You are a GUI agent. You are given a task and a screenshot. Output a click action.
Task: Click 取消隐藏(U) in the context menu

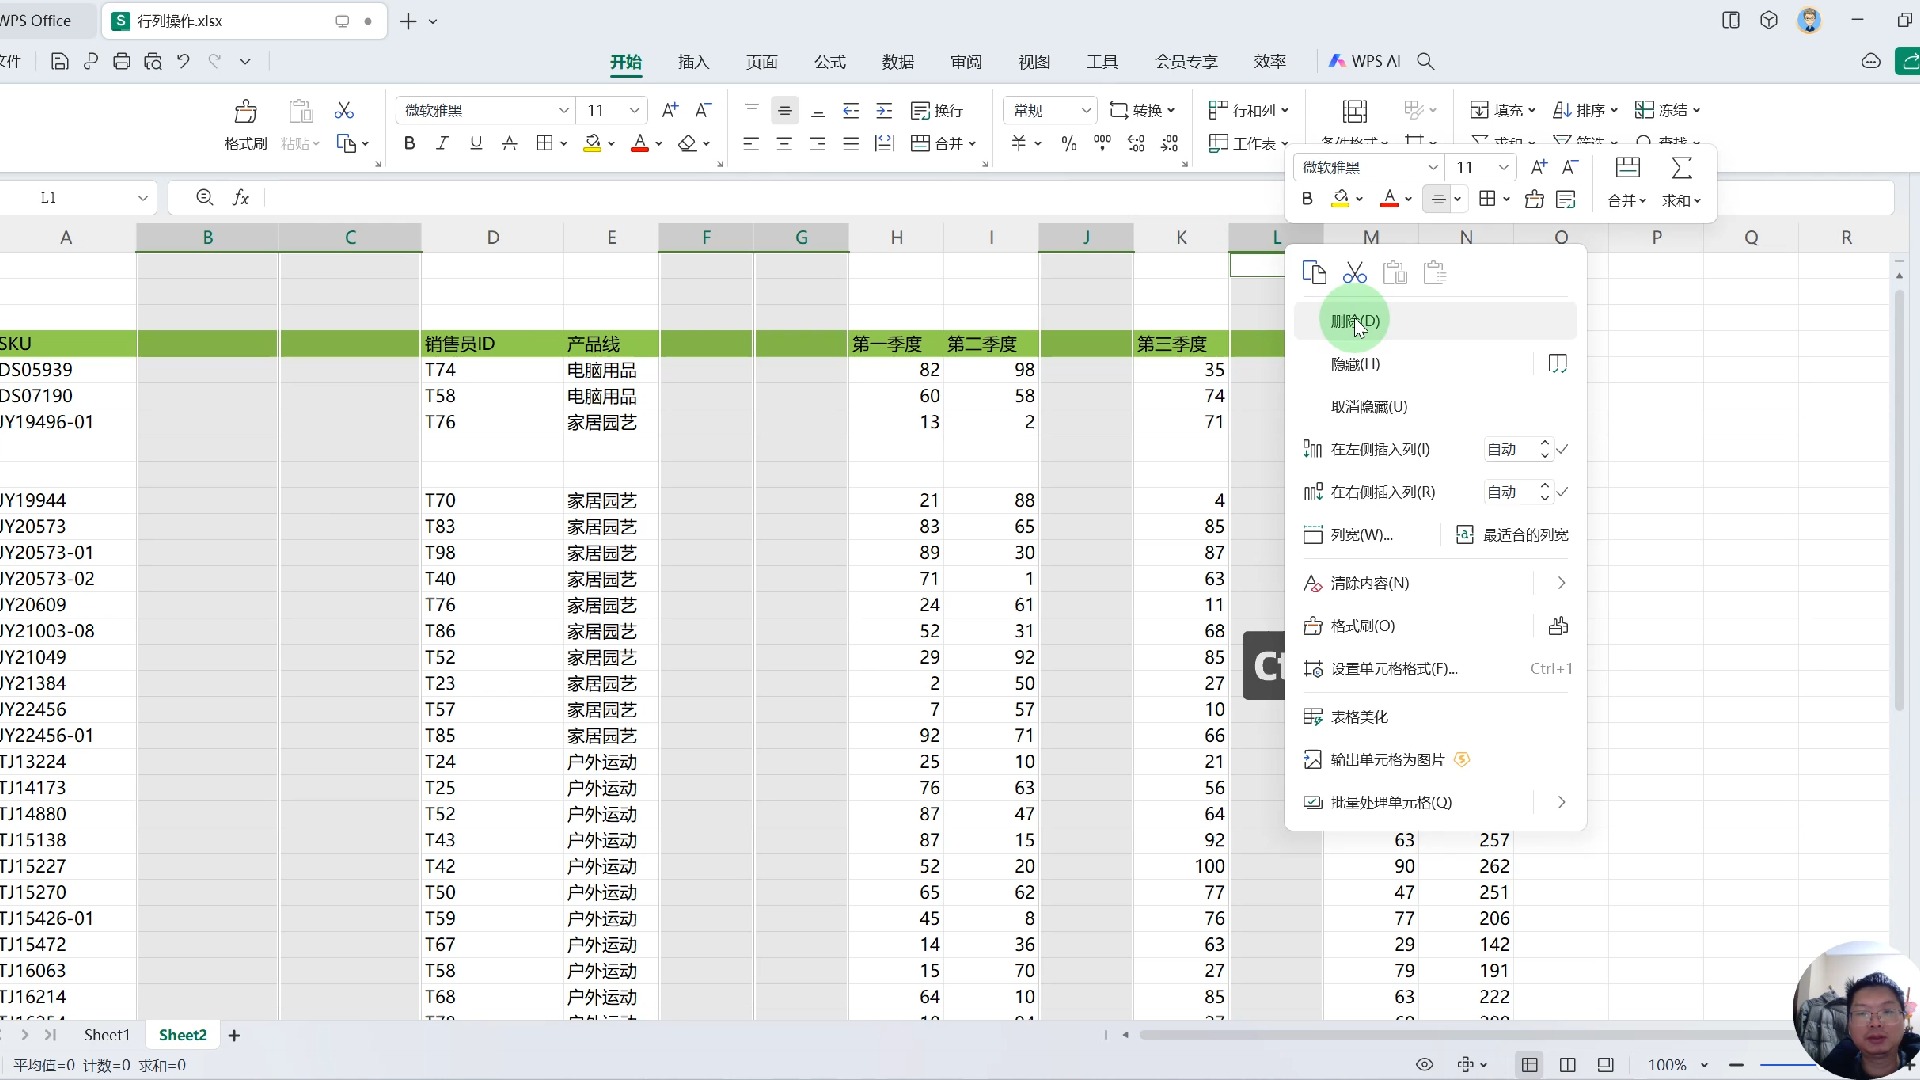tap(1368, 407)
